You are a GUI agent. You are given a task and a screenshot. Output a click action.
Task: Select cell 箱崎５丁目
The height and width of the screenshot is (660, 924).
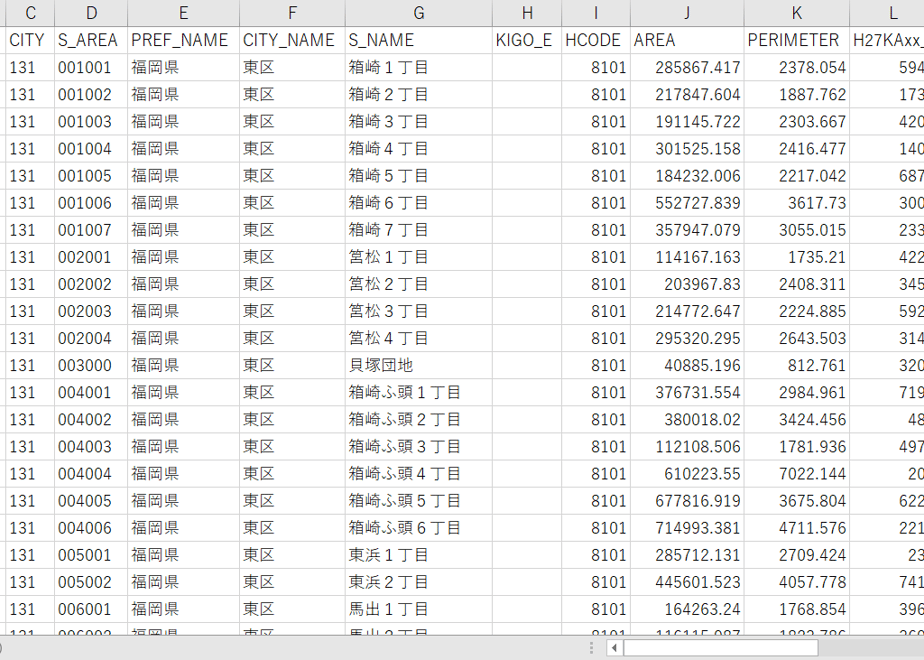point(418,176)
